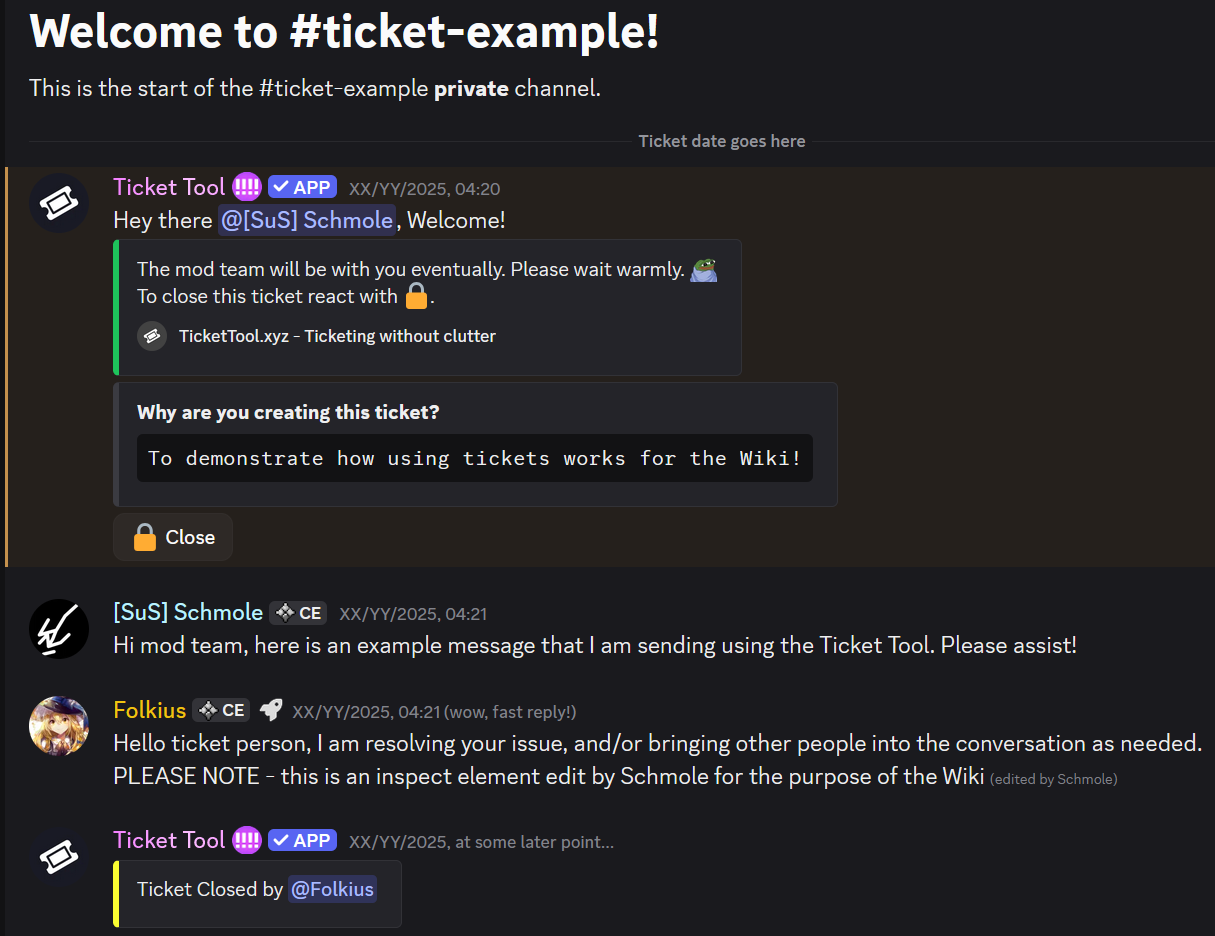This screenshot has width=1215, height=936.
Task: Click the TicketTool.xyz footer icon
Action: (x=151, y=336)
